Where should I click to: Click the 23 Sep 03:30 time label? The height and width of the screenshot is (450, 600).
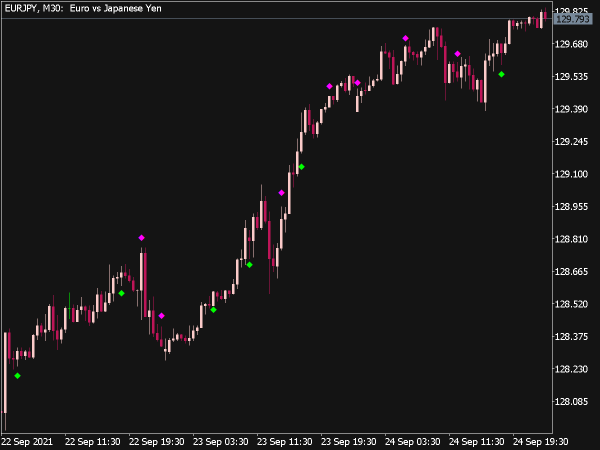click(x=220, y=442)
